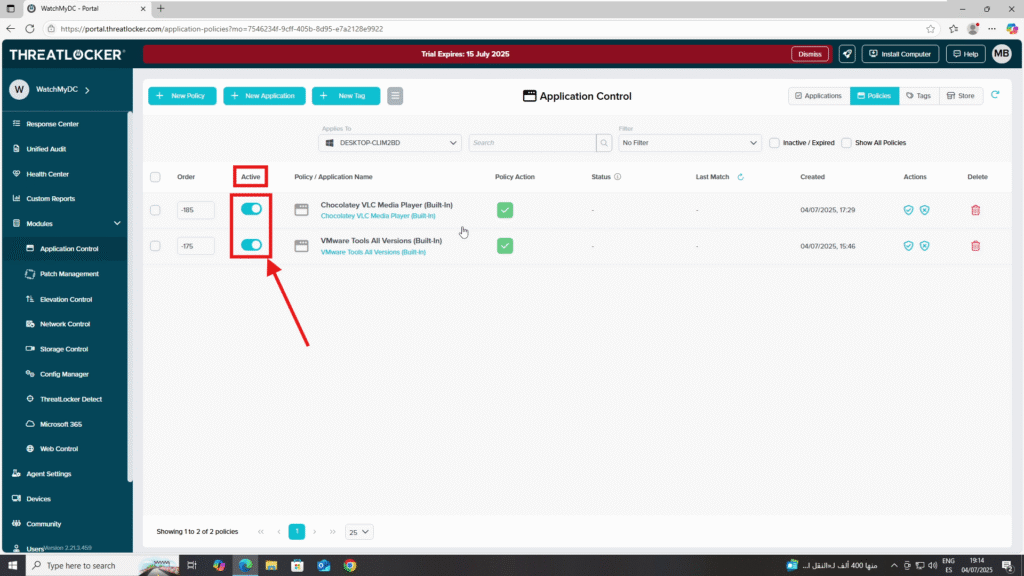Viewport: 1024px width, 576px height.
Task: Open Task View on the taskbar
Action: pyautogui.click(x=191, y=566)
